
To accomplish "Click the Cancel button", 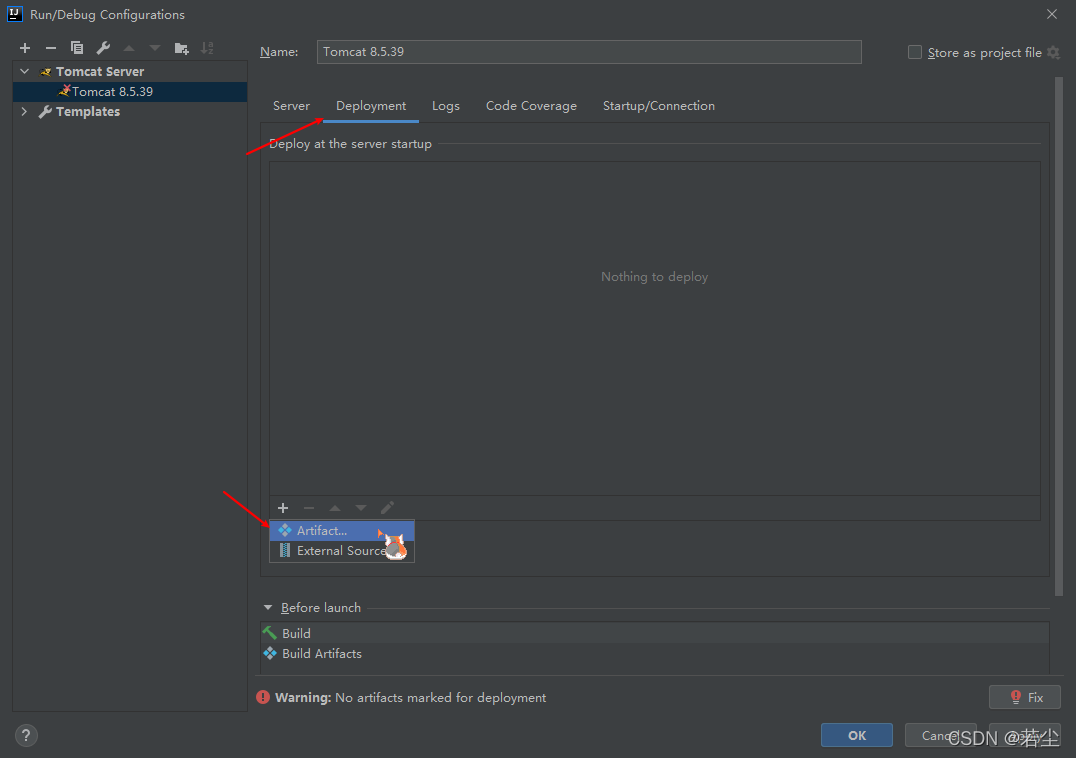I will [940, 735].
